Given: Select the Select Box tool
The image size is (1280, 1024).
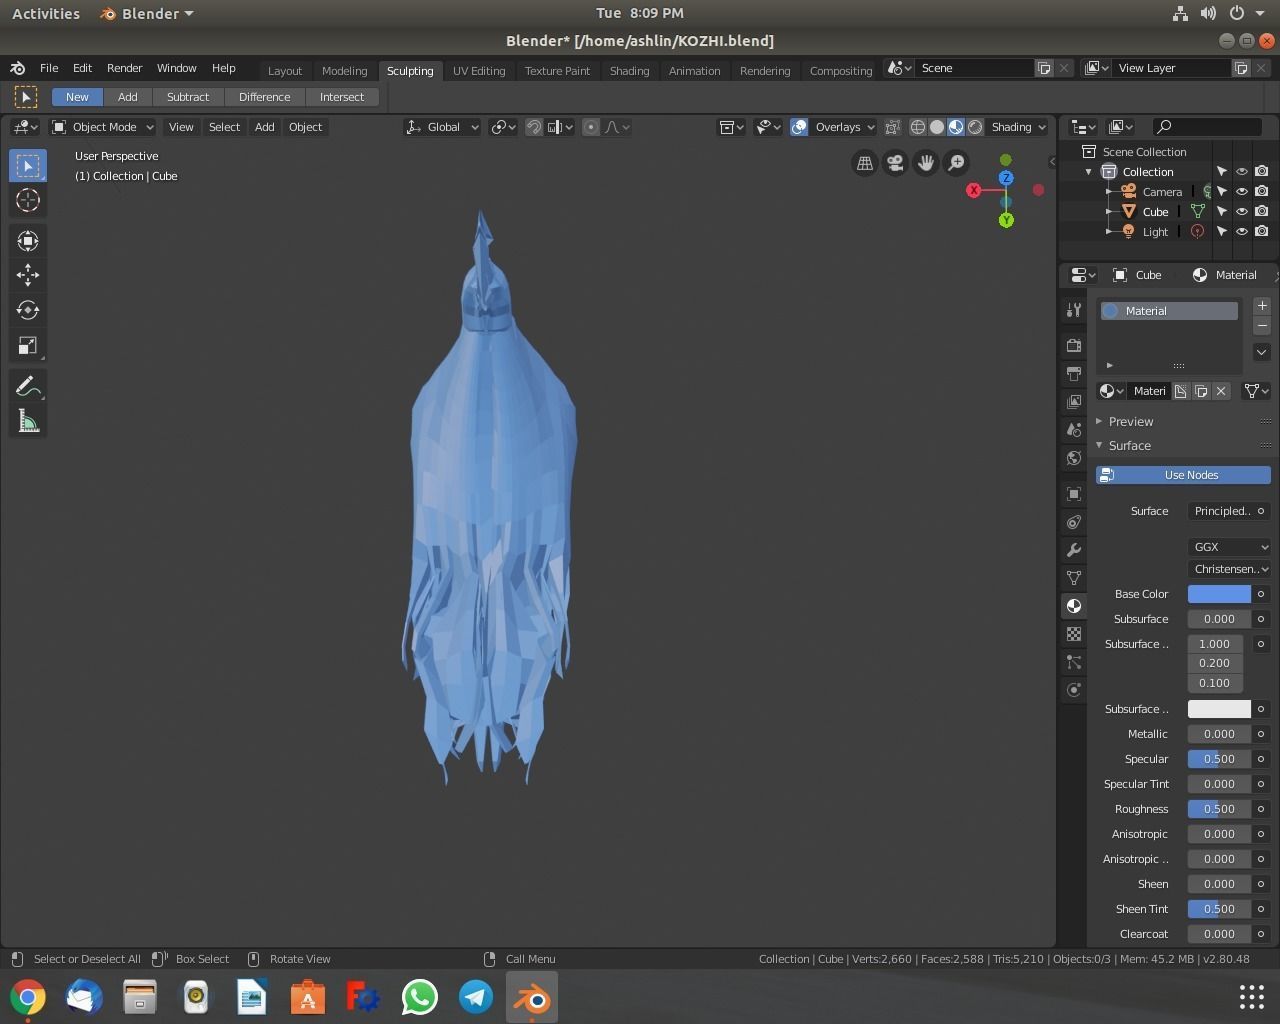Looking at the screenshot, I should (x=28, y=165).
